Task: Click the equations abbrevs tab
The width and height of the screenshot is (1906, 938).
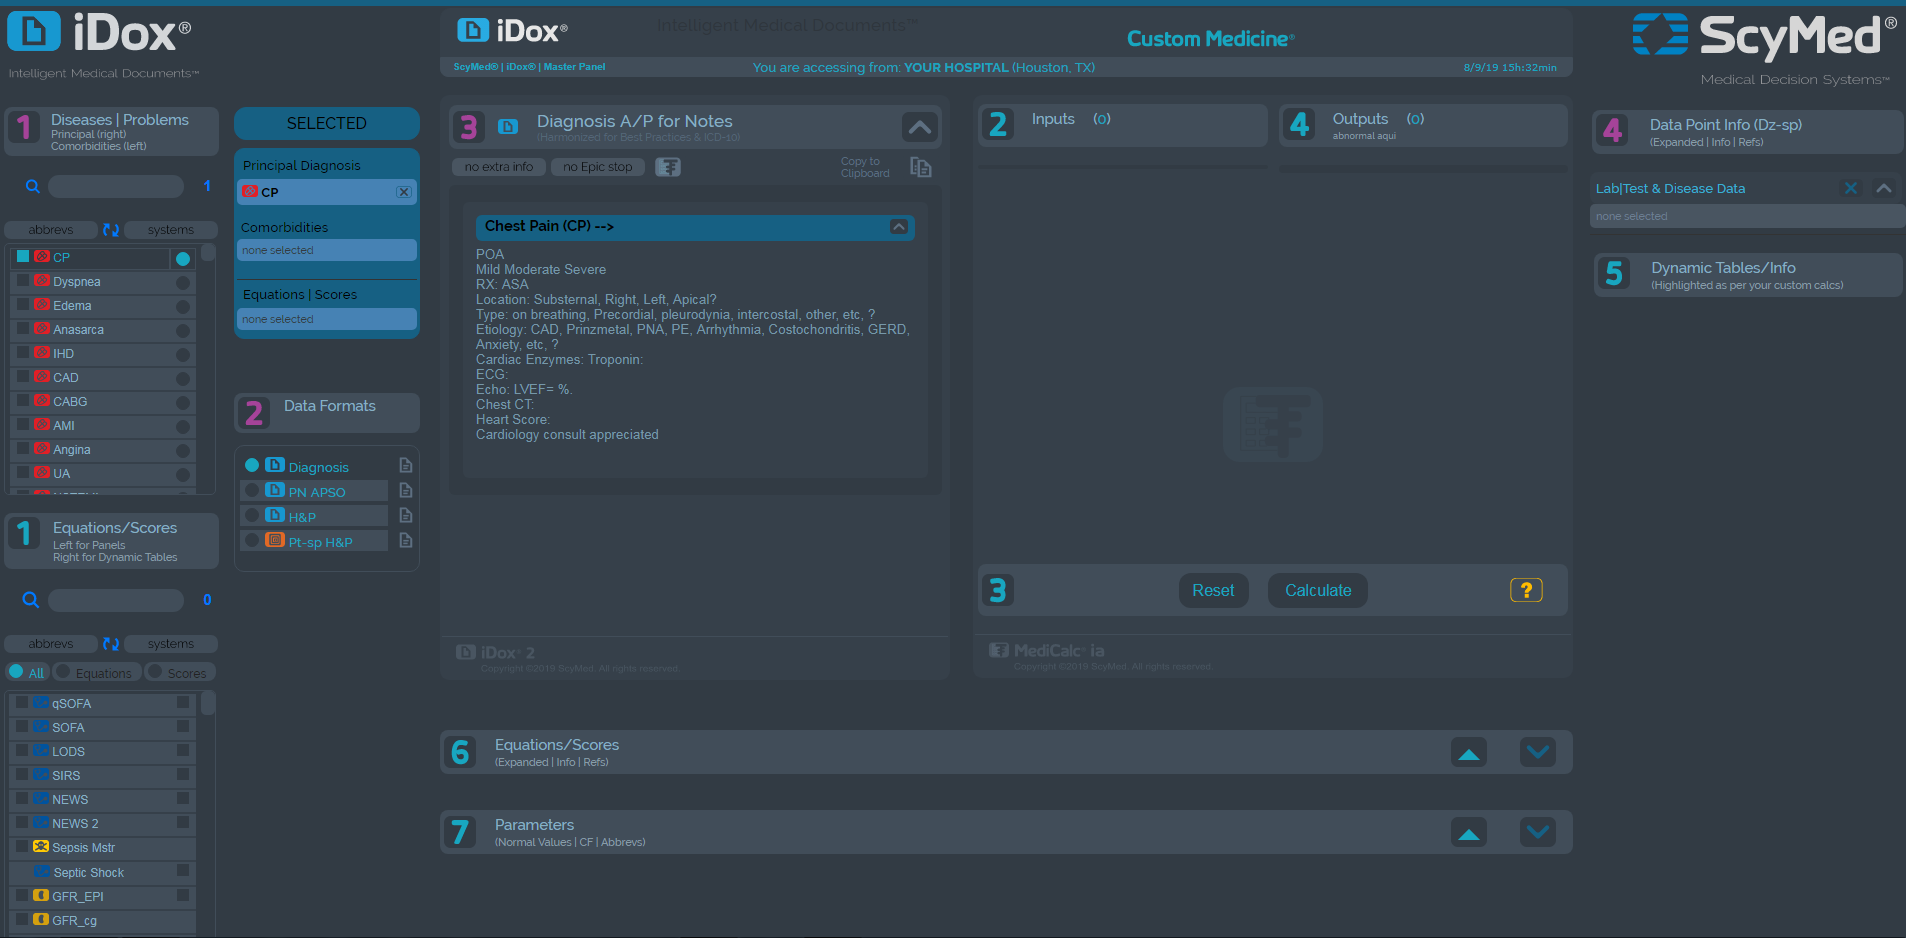Action: click(x=51, y=644)
